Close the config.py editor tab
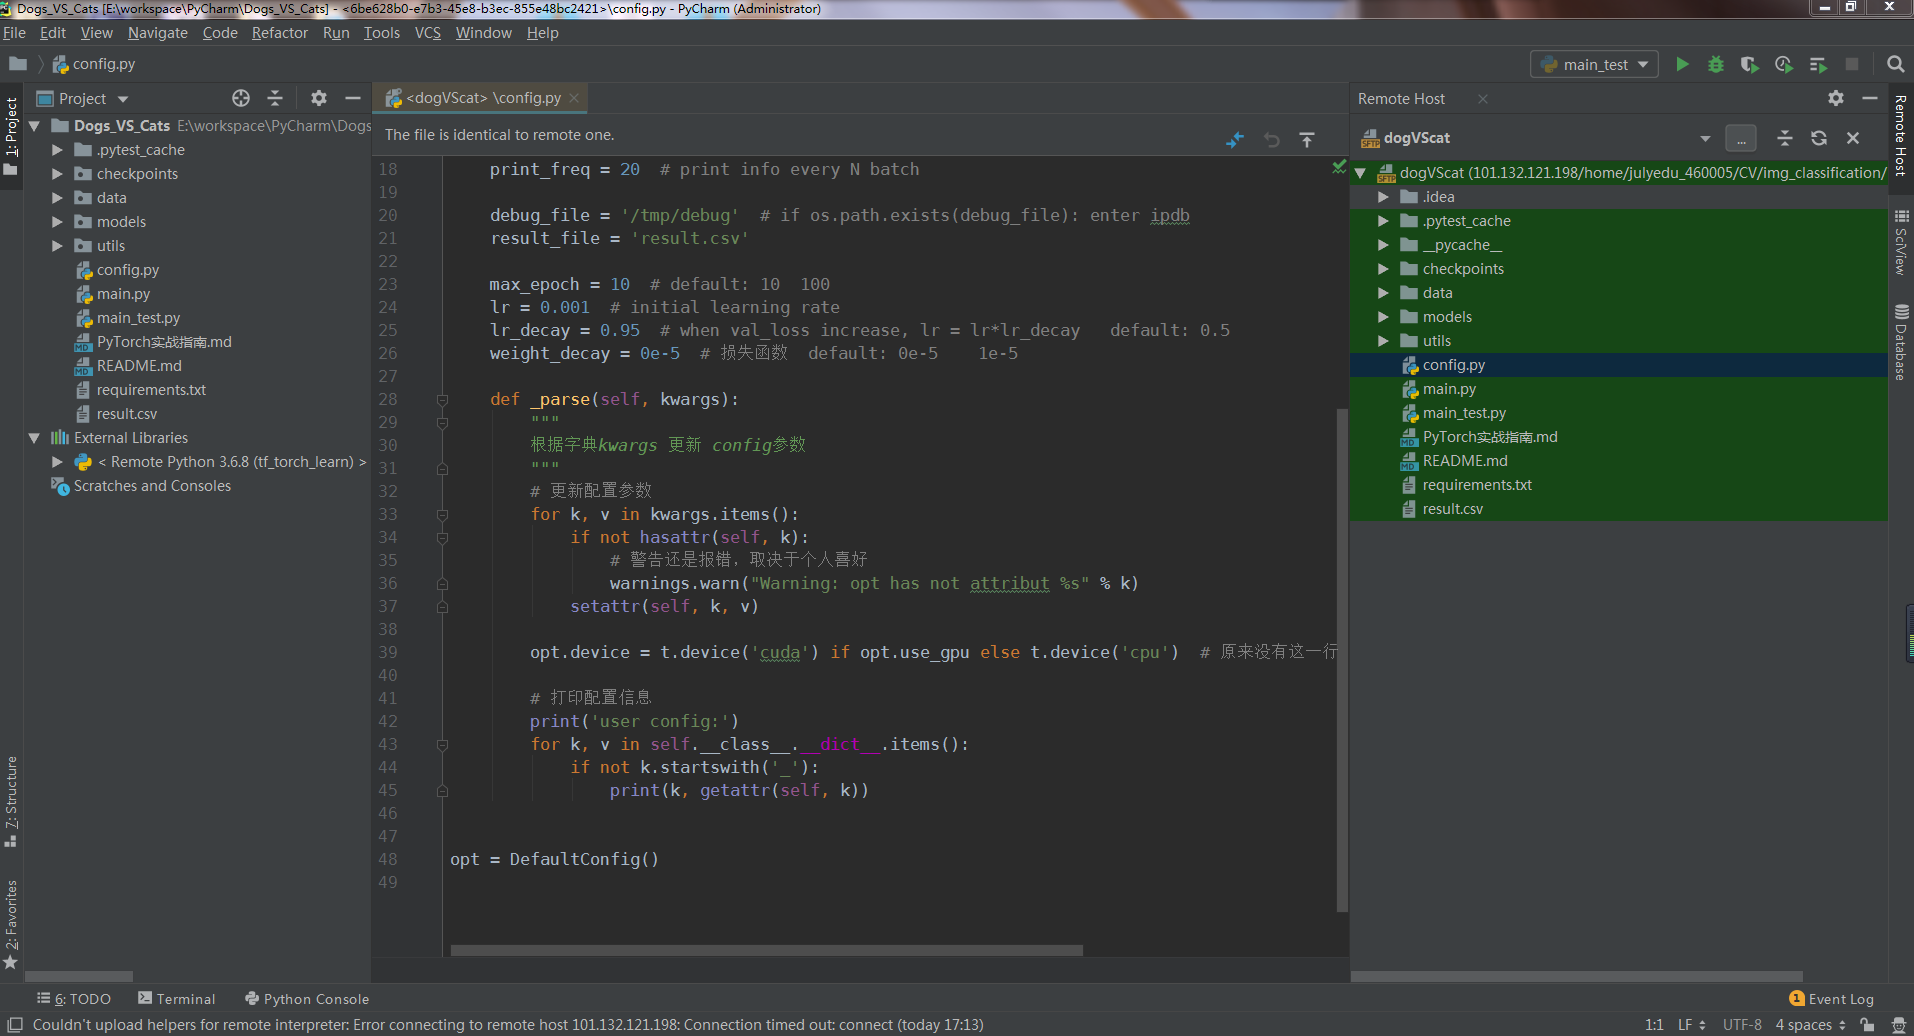 pyautogui.click(x=574, y=98)
